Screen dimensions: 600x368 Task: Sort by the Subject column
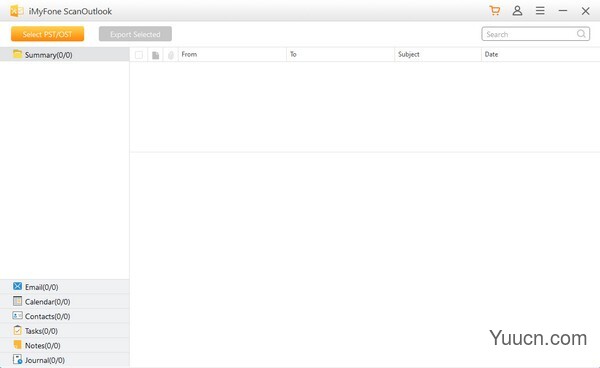point(438,54)
